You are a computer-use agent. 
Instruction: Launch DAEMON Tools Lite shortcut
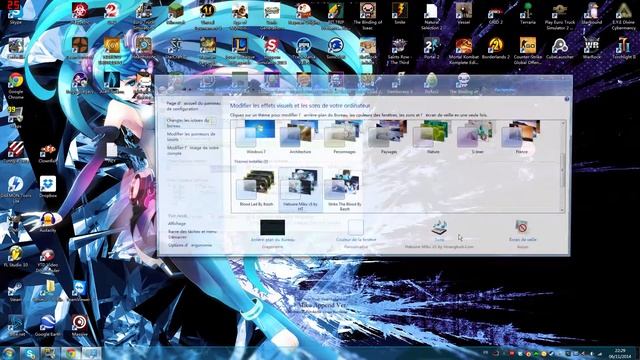coord(16,190)
